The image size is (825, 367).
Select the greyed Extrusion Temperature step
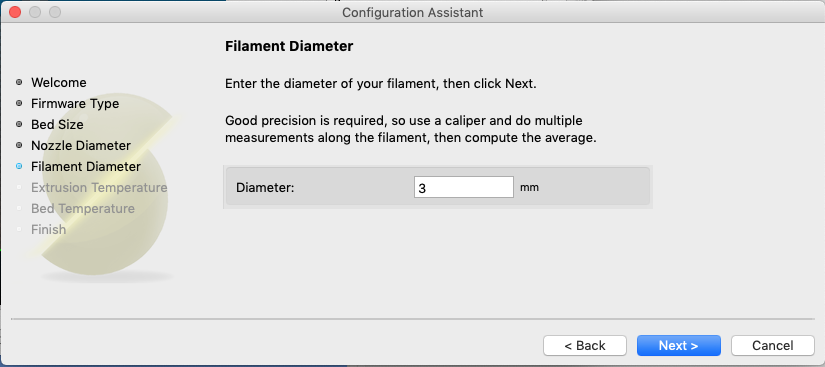click(x=99, y=188)
